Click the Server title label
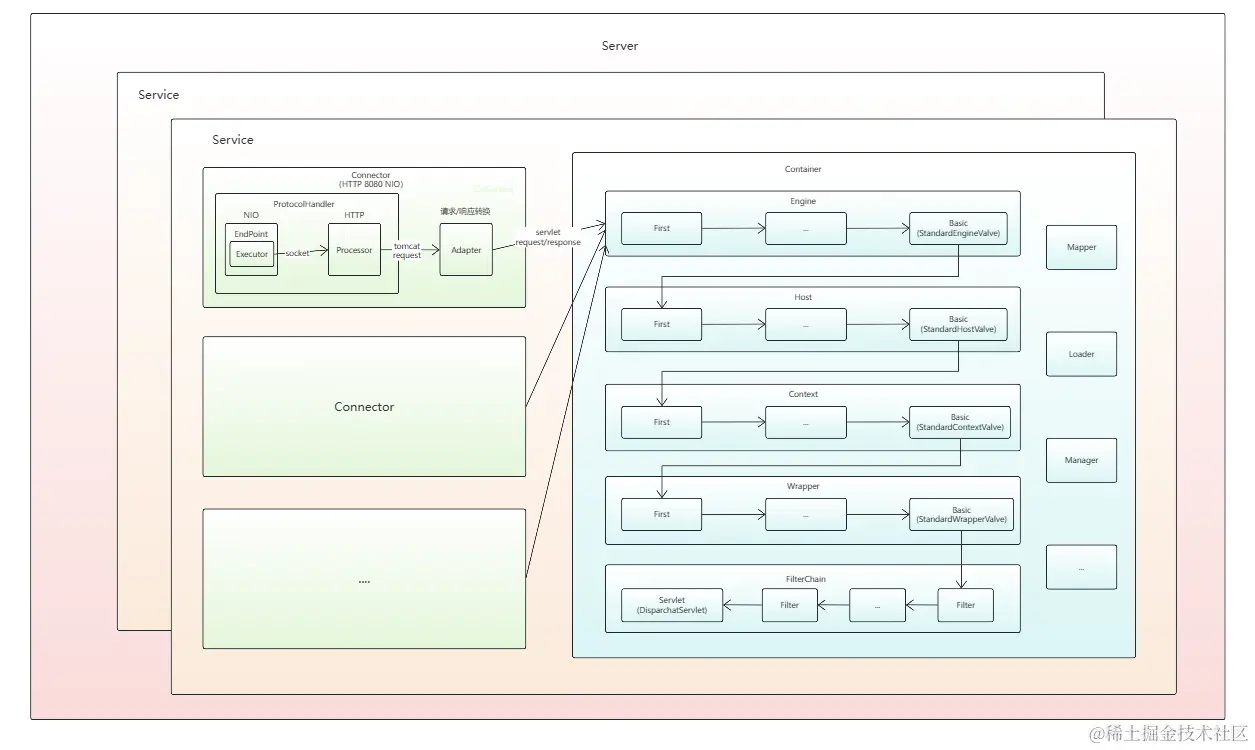 tap(620, 46)
